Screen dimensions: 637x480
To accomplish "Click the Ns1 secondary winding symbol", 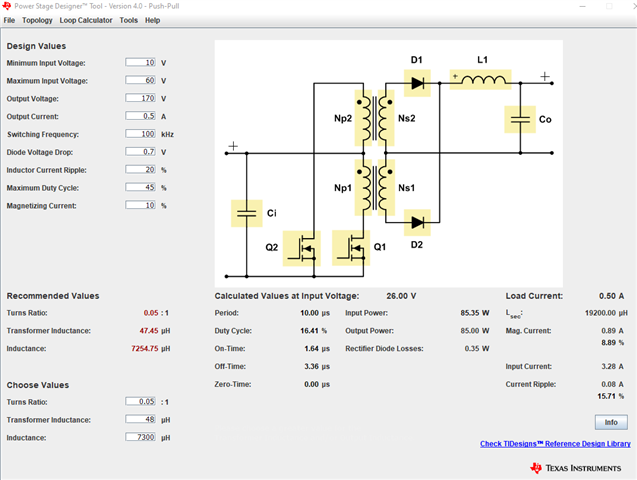I will (x=386, y=188).
